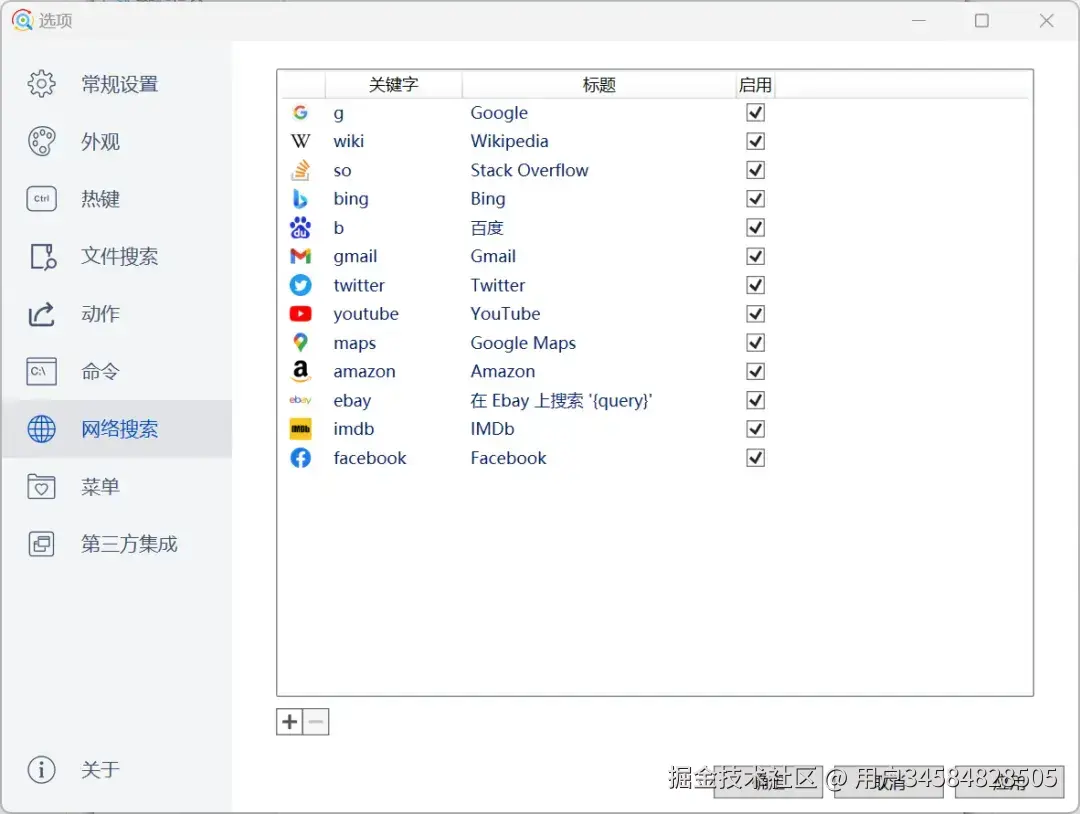Select the 'youtube' keyword cell
The image size is (1080, 814).
[366, 314]
